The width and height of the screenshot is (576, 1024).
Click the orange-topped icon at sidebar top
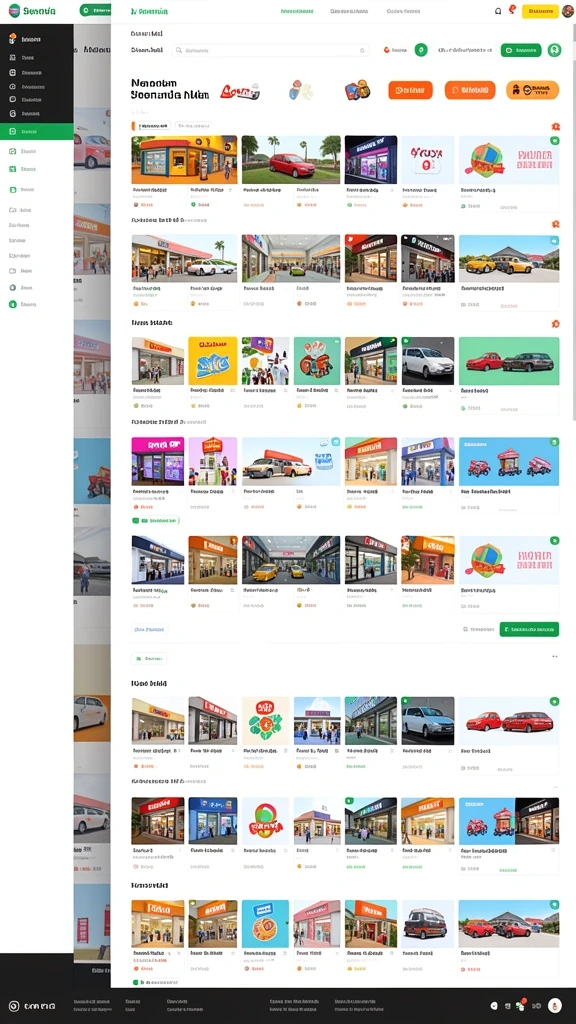[12, 39]
